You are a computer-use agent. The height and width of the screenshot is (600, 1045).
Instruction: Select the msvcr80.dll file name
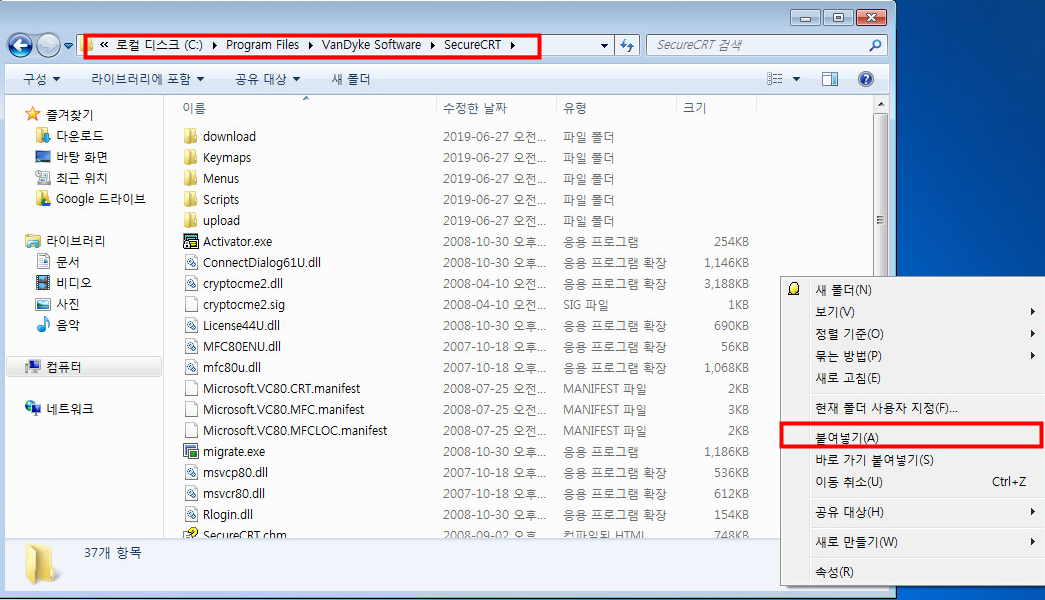click(234, 493)
